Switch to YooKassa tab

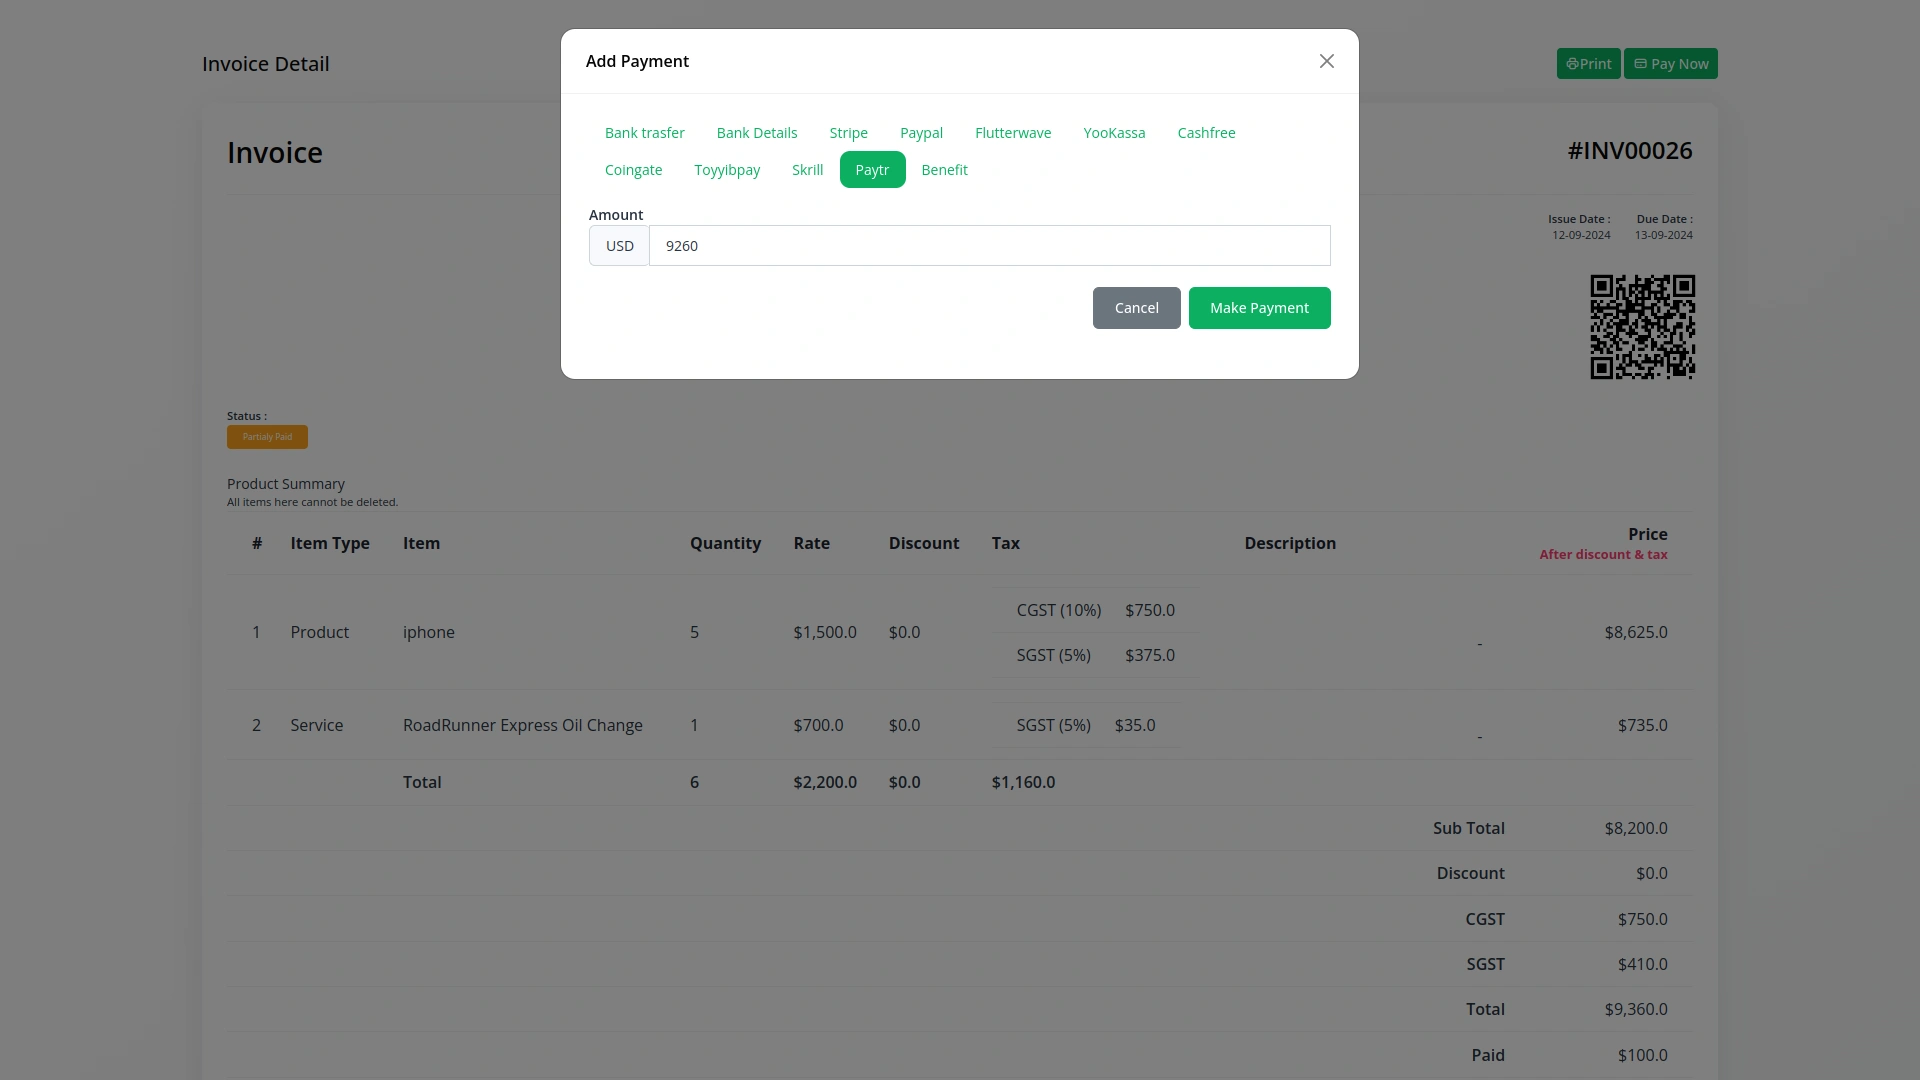1114,133
